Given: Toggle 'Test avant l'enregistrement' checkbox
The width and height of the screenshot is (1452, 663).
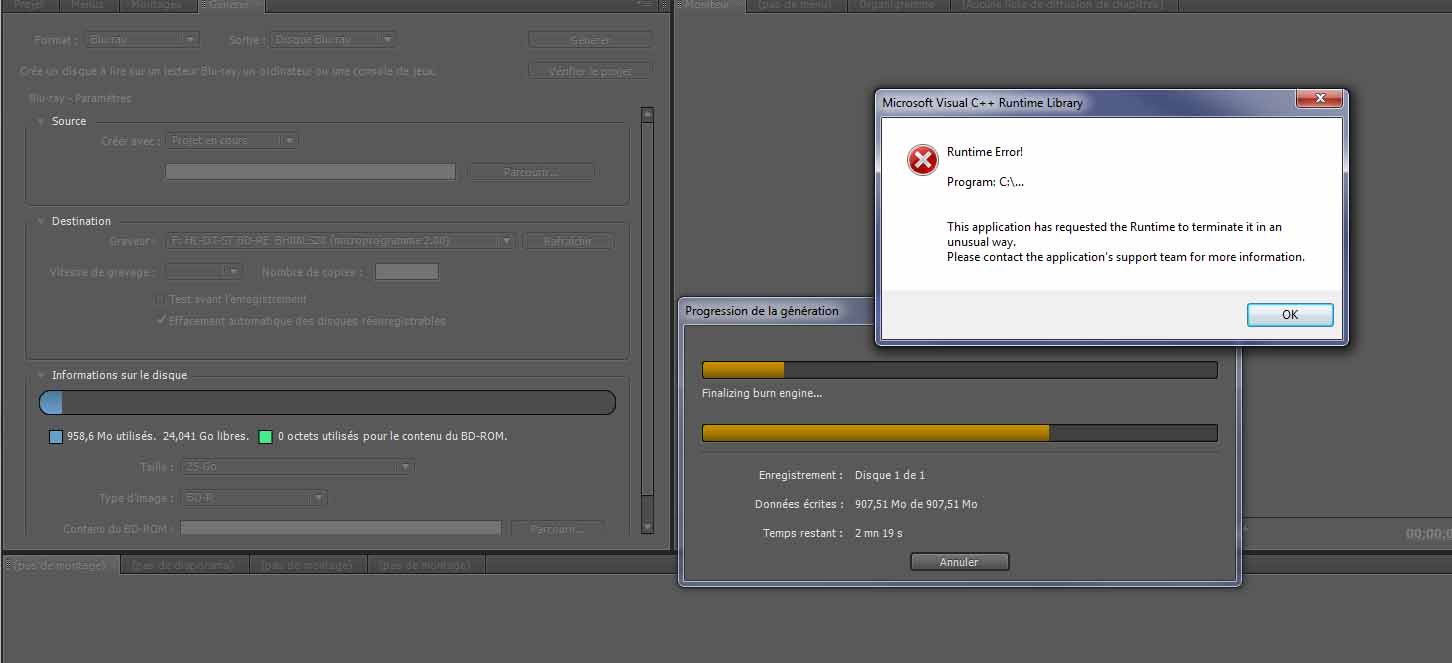Looking at the screenshot, I should [x=160, y=299].
